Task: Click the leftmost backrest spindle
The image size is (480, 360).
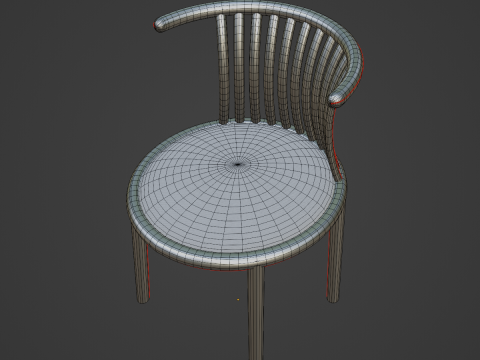Action: 223,69
